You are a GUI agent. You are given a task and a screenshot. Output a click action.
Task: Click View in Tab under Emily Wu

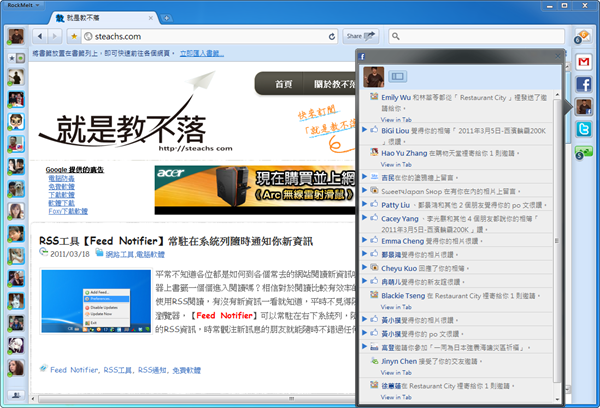396,119
